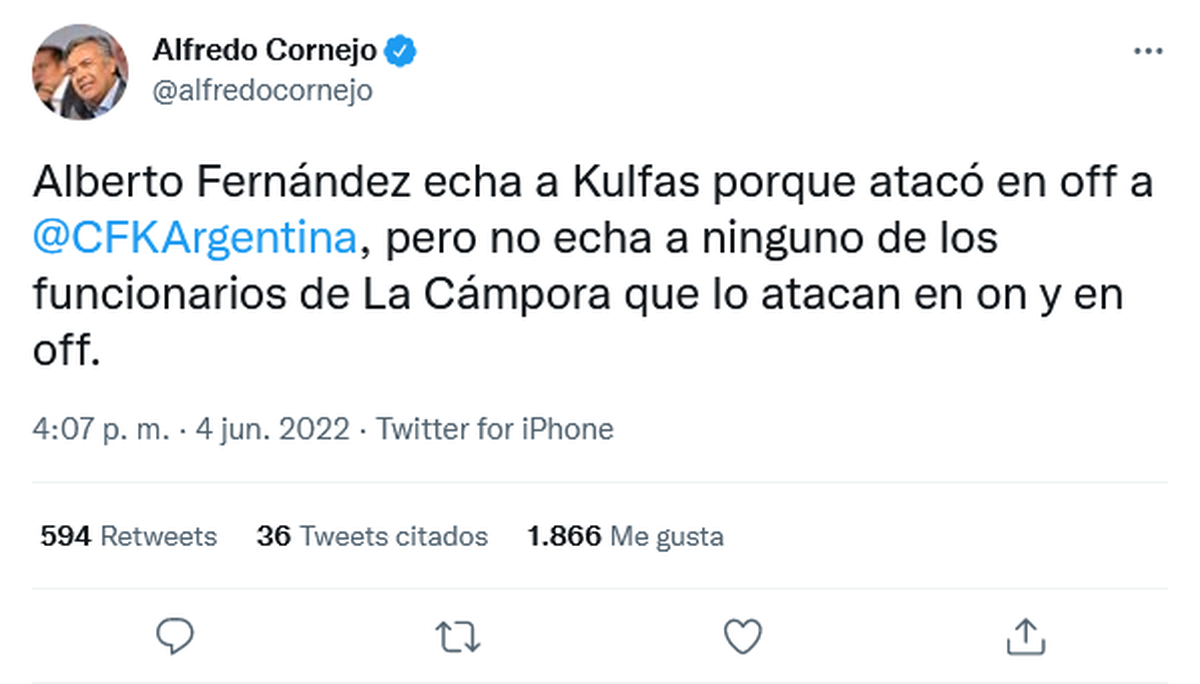1200x684 pixels.
Task: Follow the @CFKArgentina mention link
Action: tap(195, 240)
